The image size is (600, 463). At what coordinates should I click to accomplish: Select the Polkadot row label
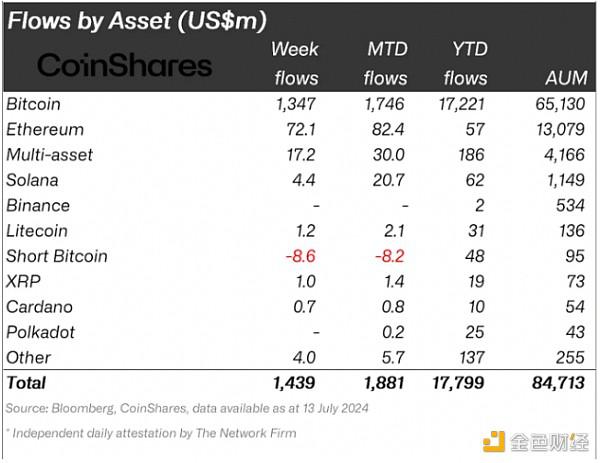coord(38,331)
